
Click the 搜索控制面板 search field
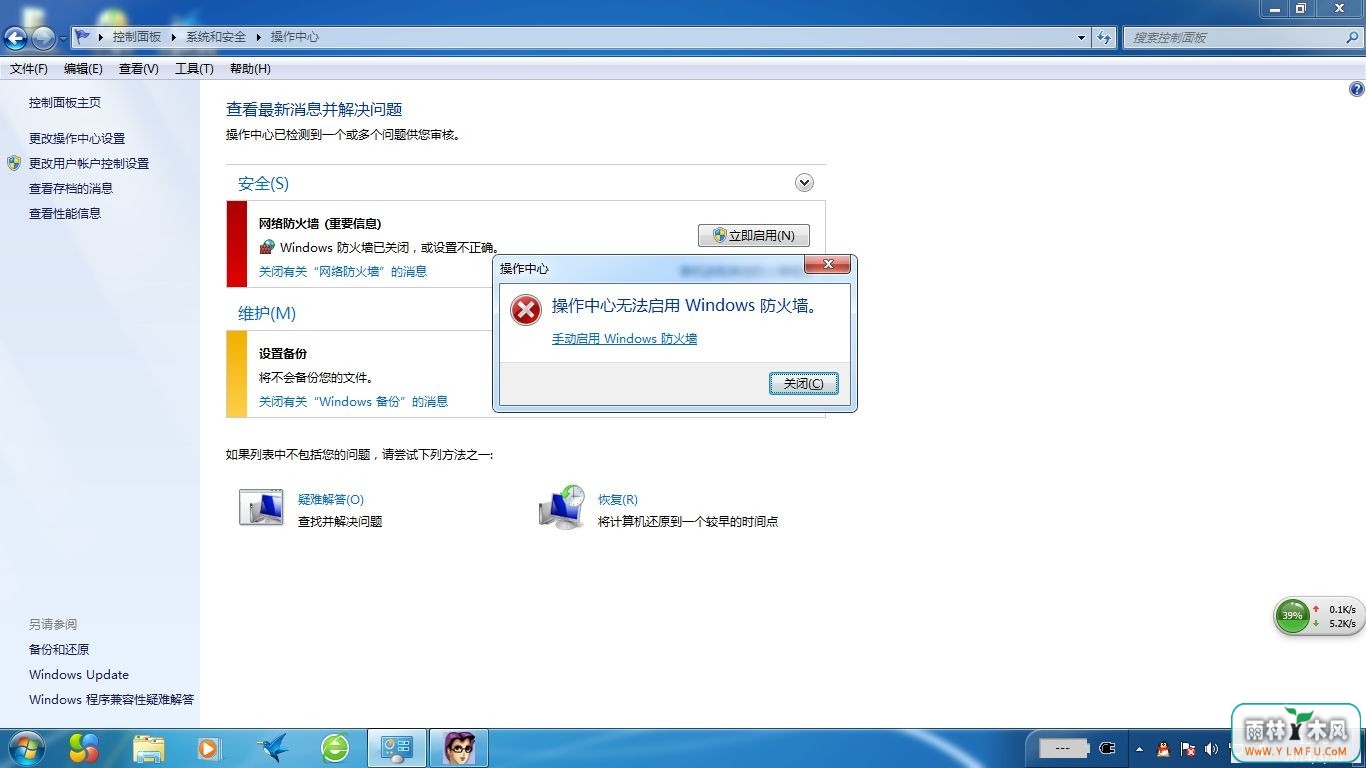[1233, 37]
